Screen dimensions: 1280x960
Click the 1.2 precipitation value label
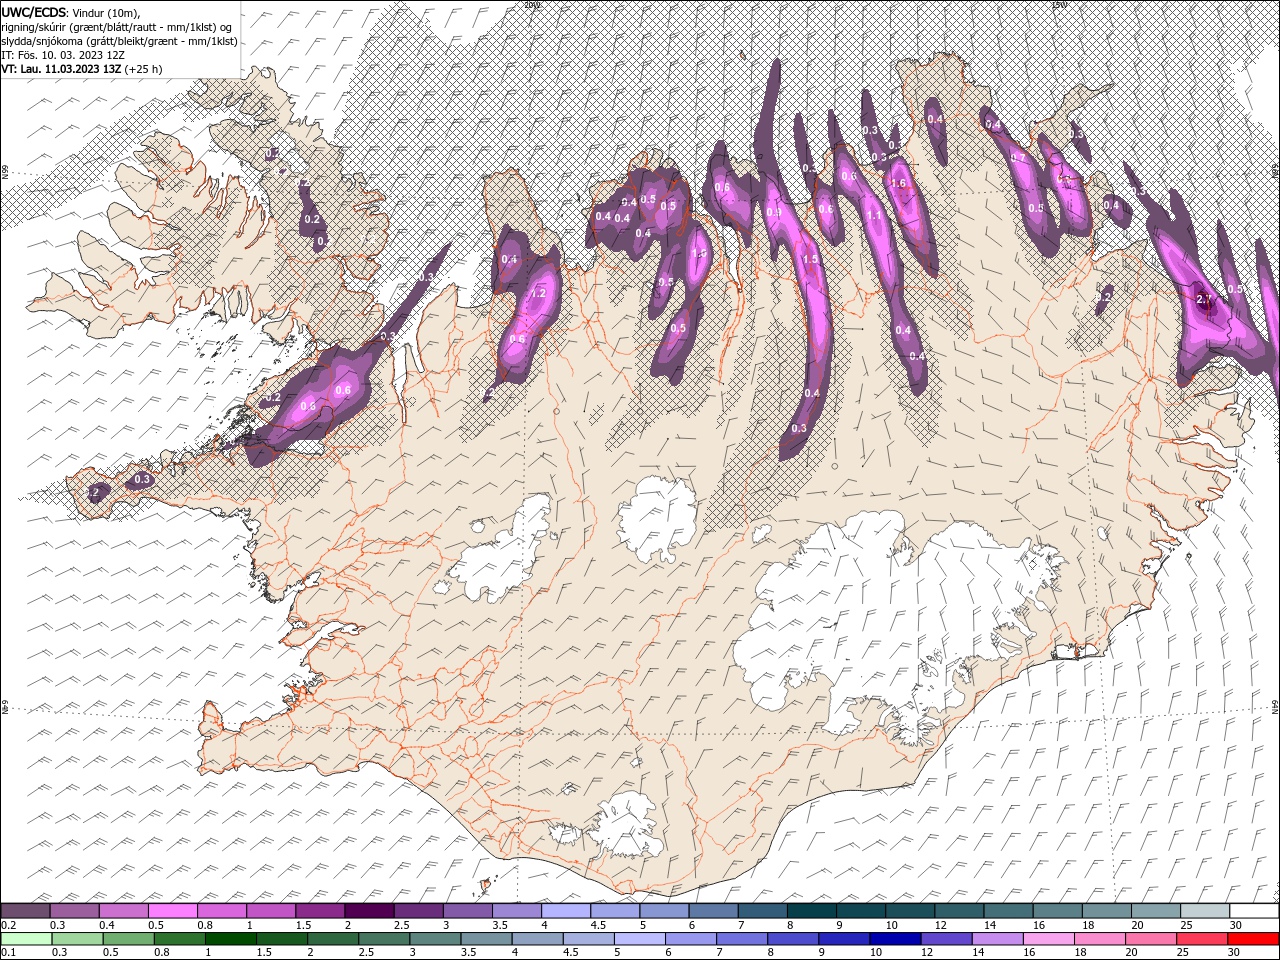coord(538,294)
